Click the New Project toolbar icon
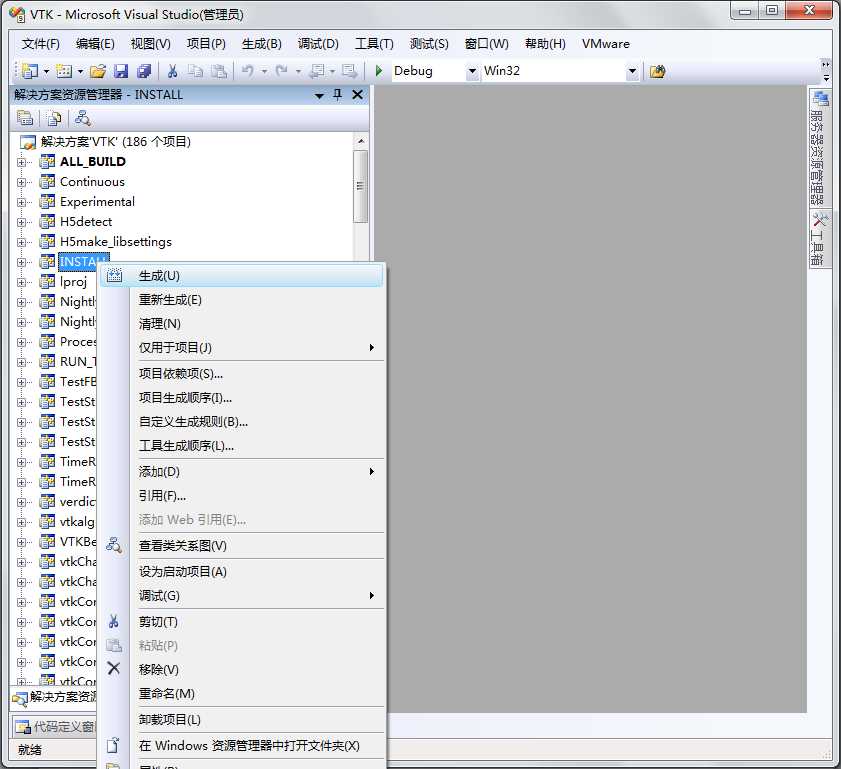This screenshot has height=769, width=841. point(30,71)
